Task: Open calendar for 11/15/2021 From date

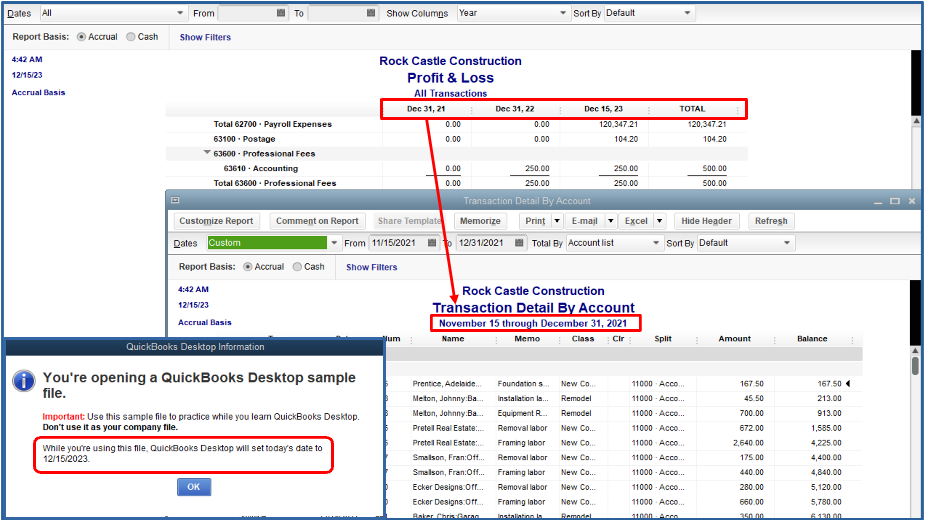Action: point(432,243)
